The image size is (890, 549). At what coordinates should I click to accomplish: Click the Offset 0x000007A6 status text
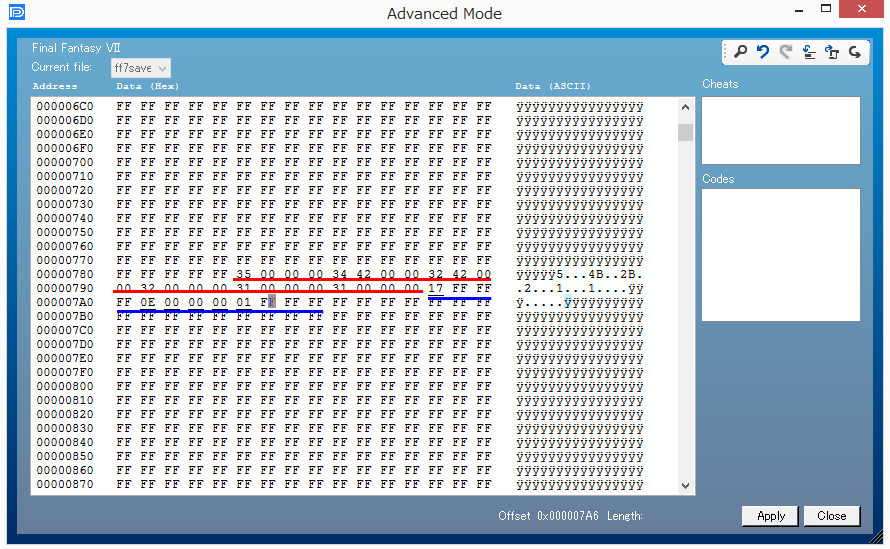(x=548, y=516)
